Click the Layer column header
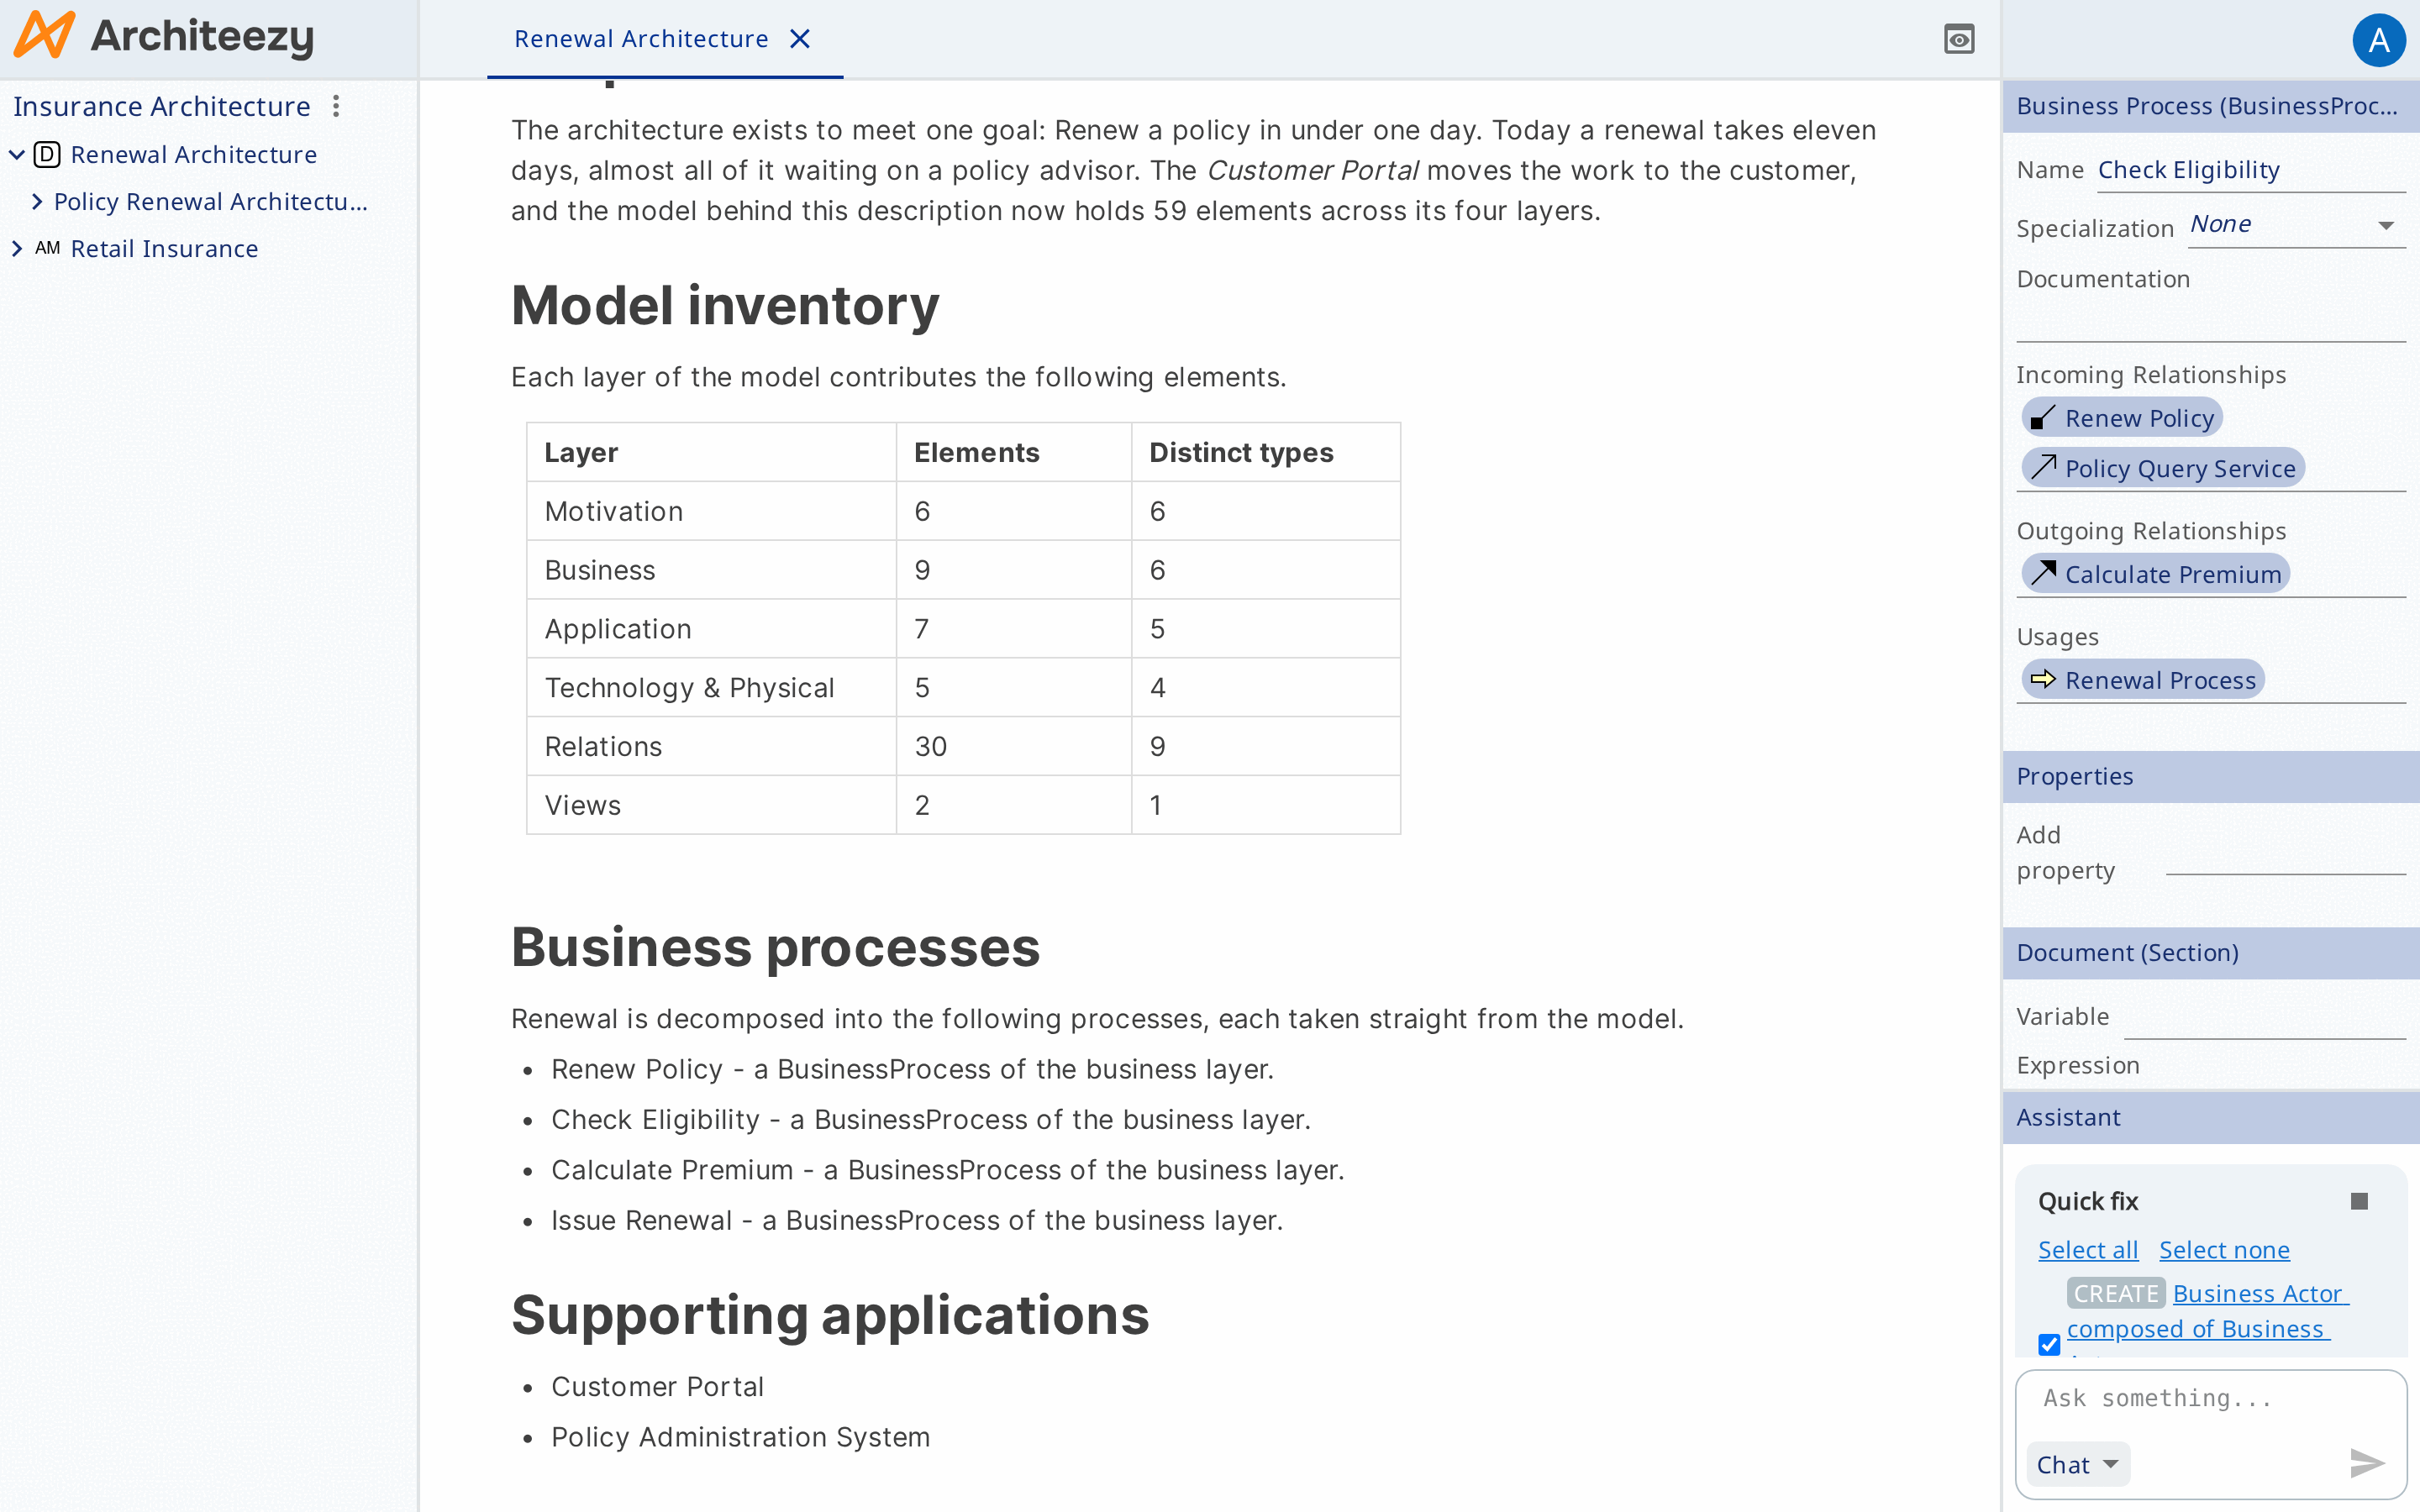The height and width of the screenshot is (1512, 2420). pos(581,452)
